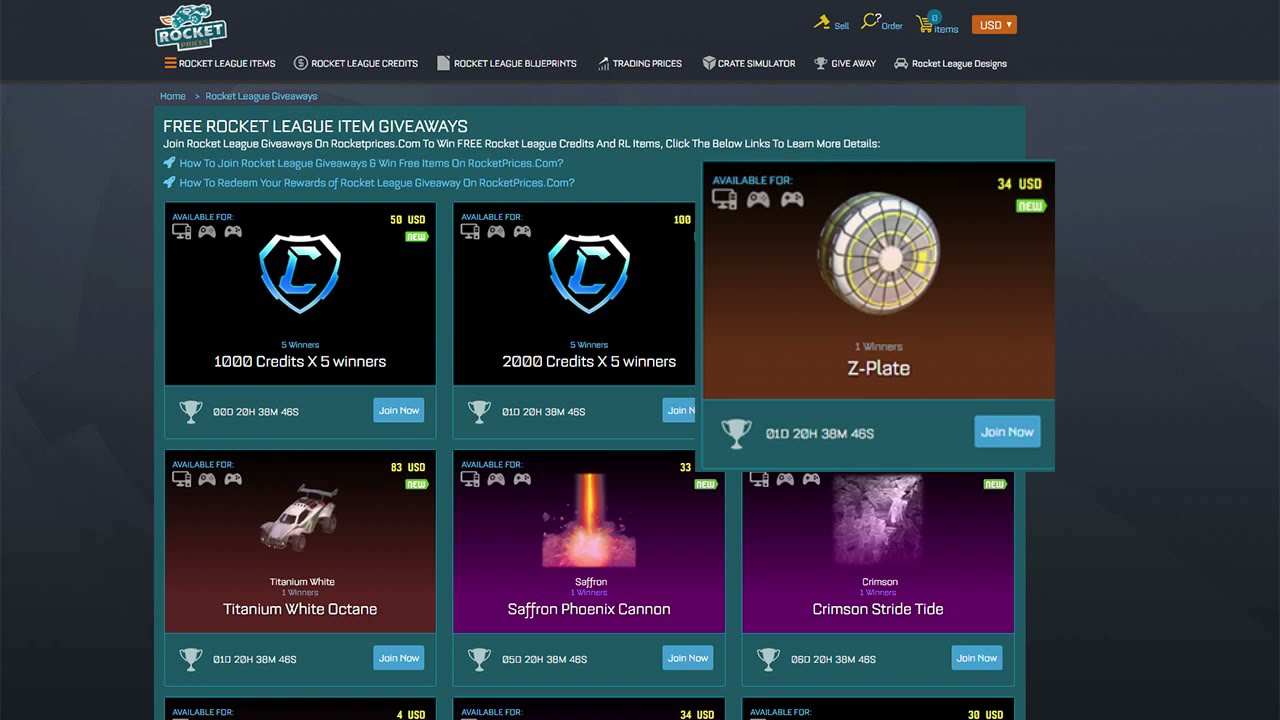Image resolution: width=1280 pixels, height=720 pixels.
Task: Click 'Free Rocket League Item Giveaways' heading
Action: [315, 126]
